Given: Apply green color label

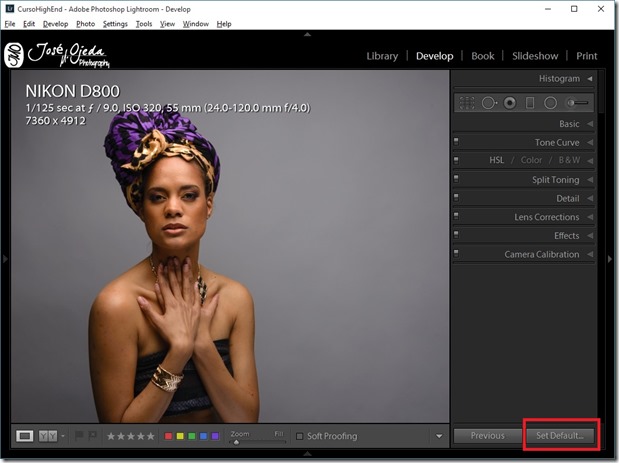Looking at the screenshot, I should [x=192, y=436].
